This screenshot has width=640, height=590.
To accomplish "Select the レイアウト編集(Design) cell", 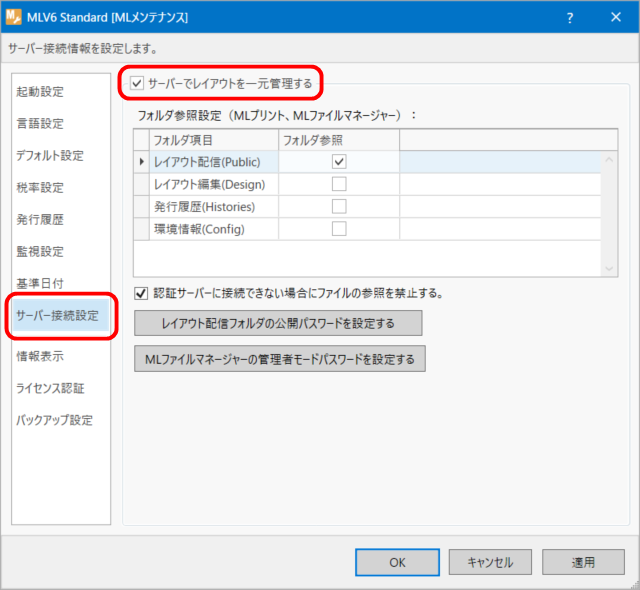I will tap(214, 184).
